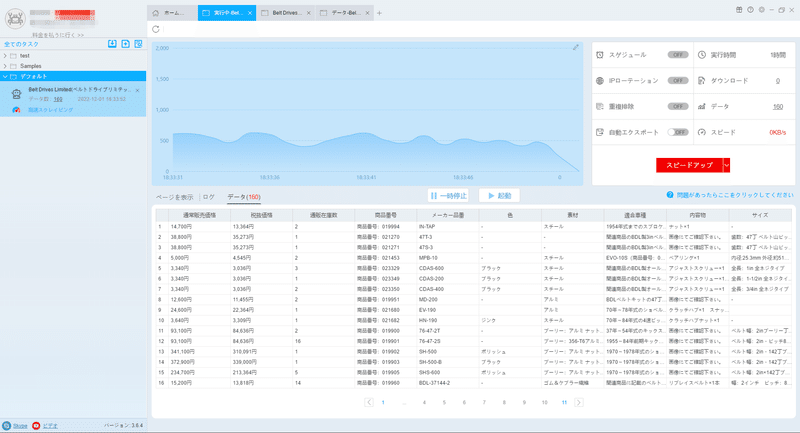Click the 自動エクスポート export icon

pos(600,132)
